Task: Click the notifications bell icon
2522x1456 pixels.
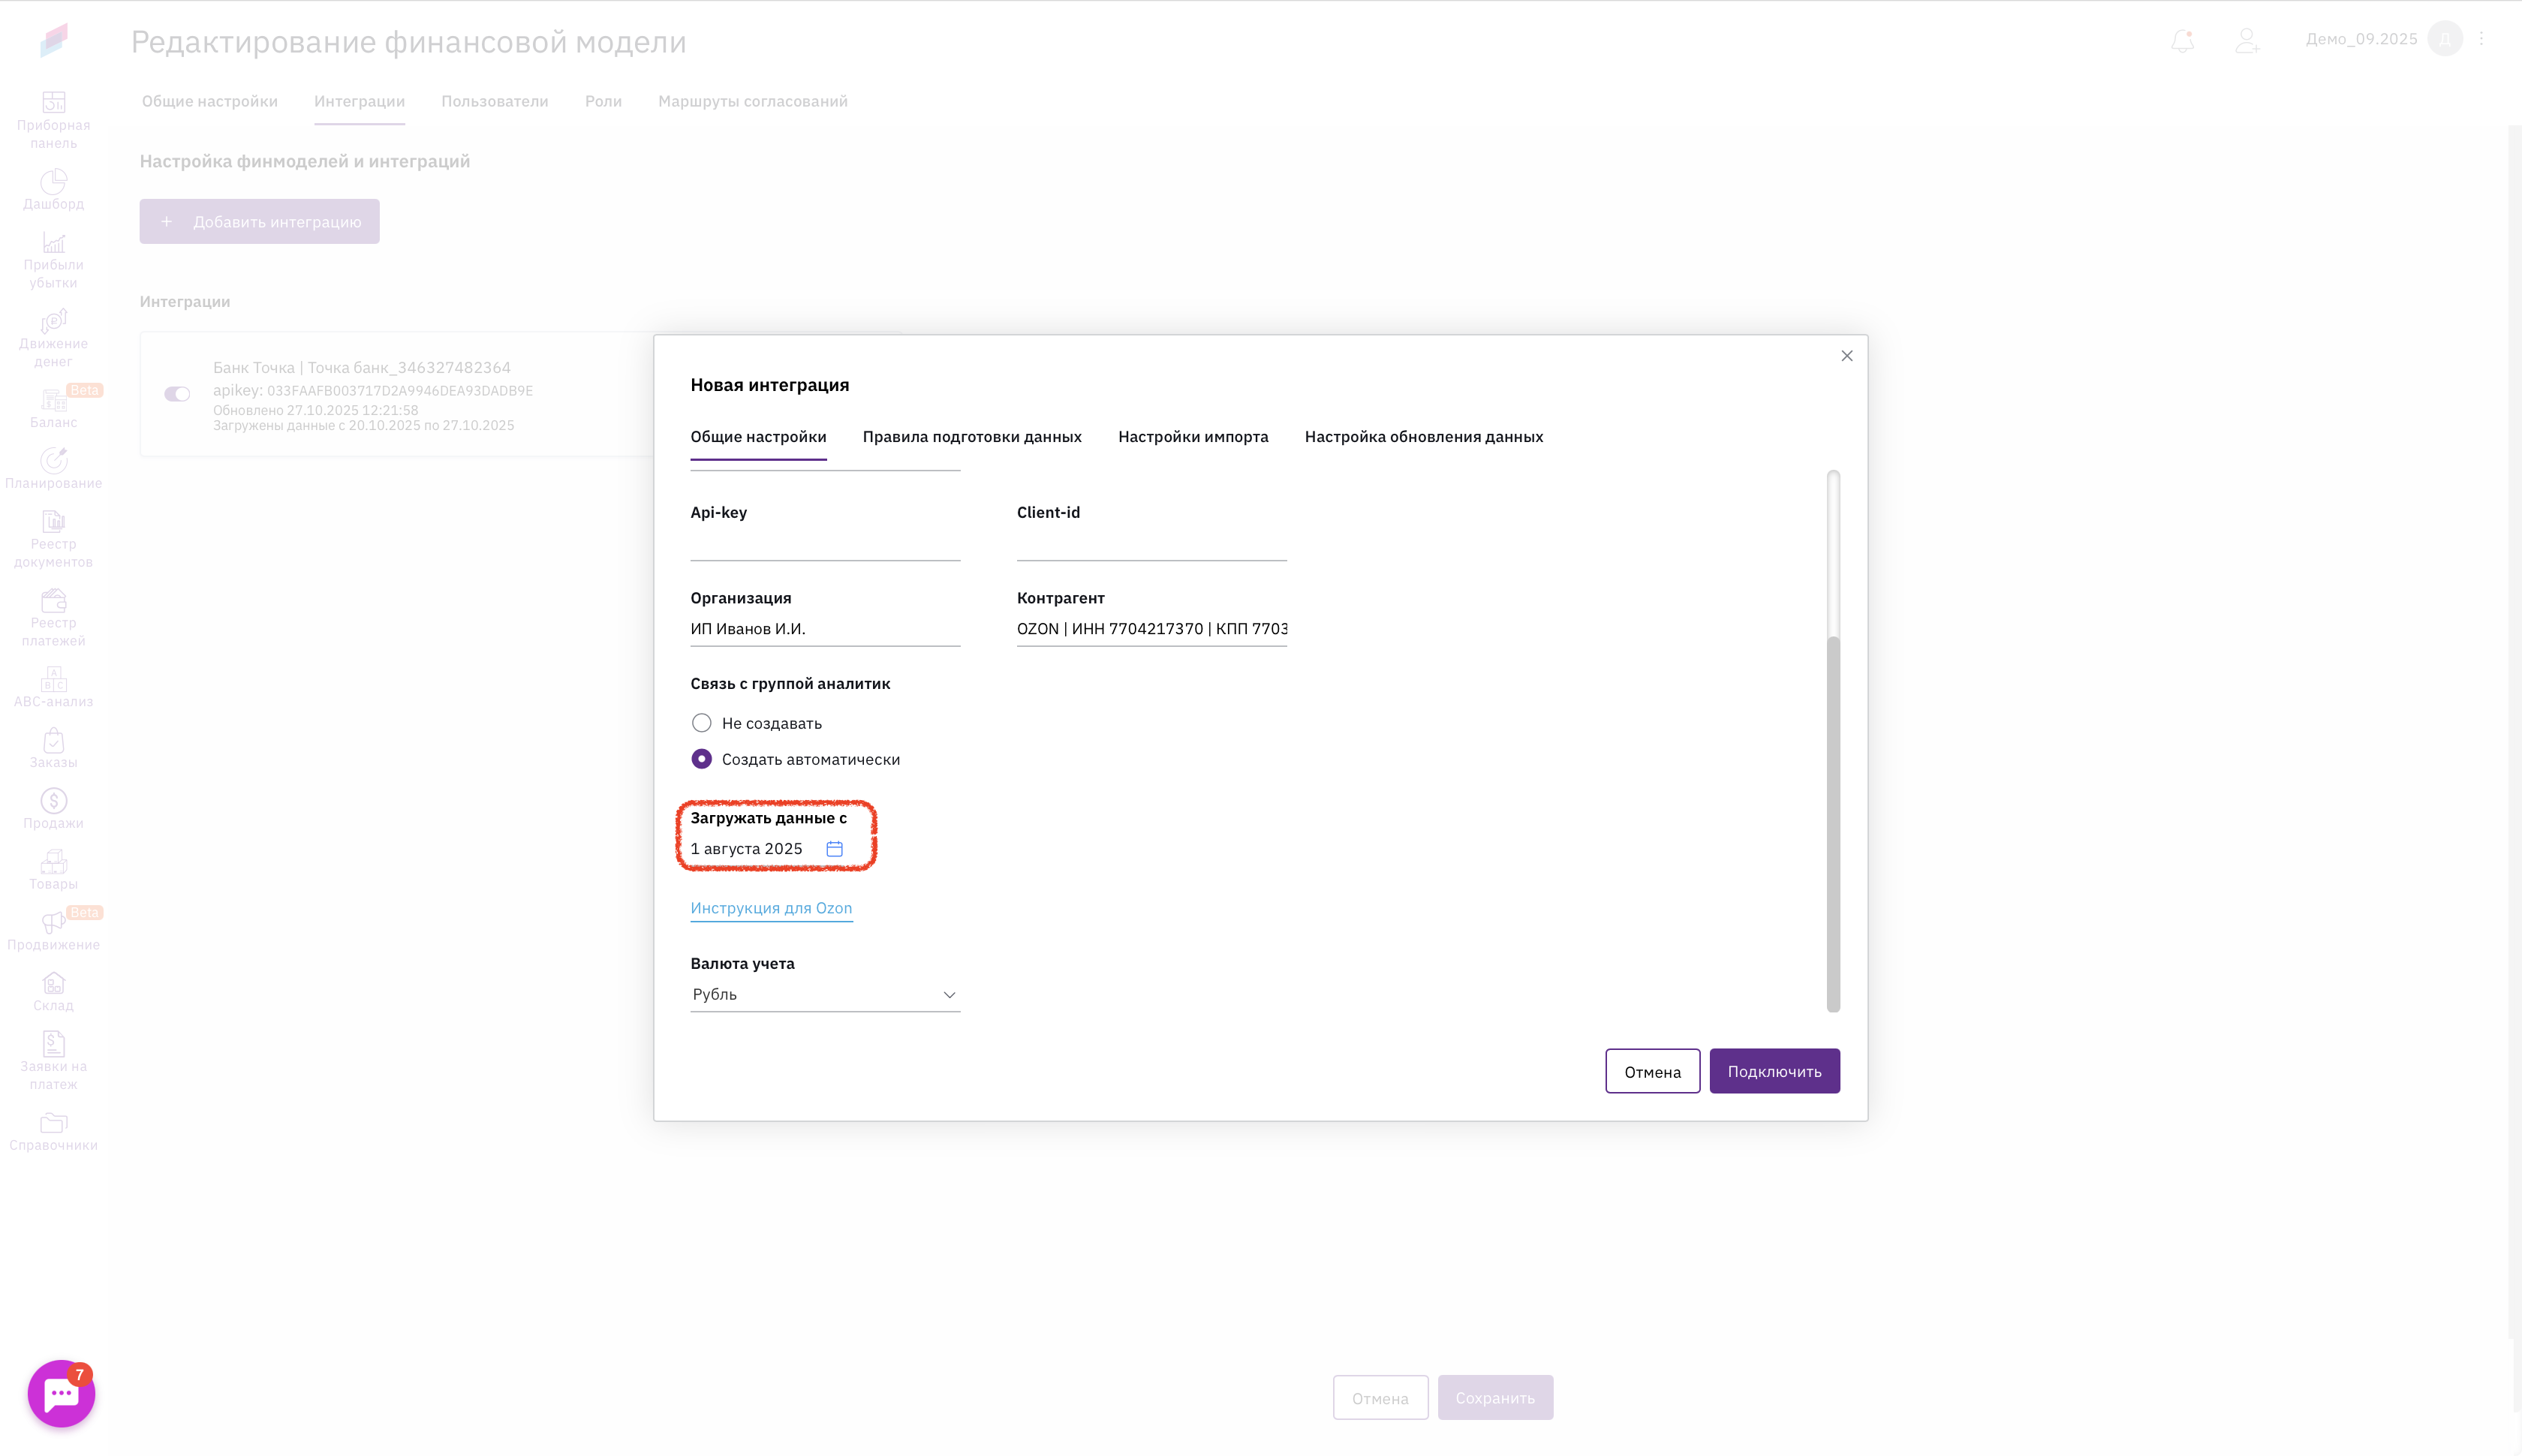Action: point(2182,40)
